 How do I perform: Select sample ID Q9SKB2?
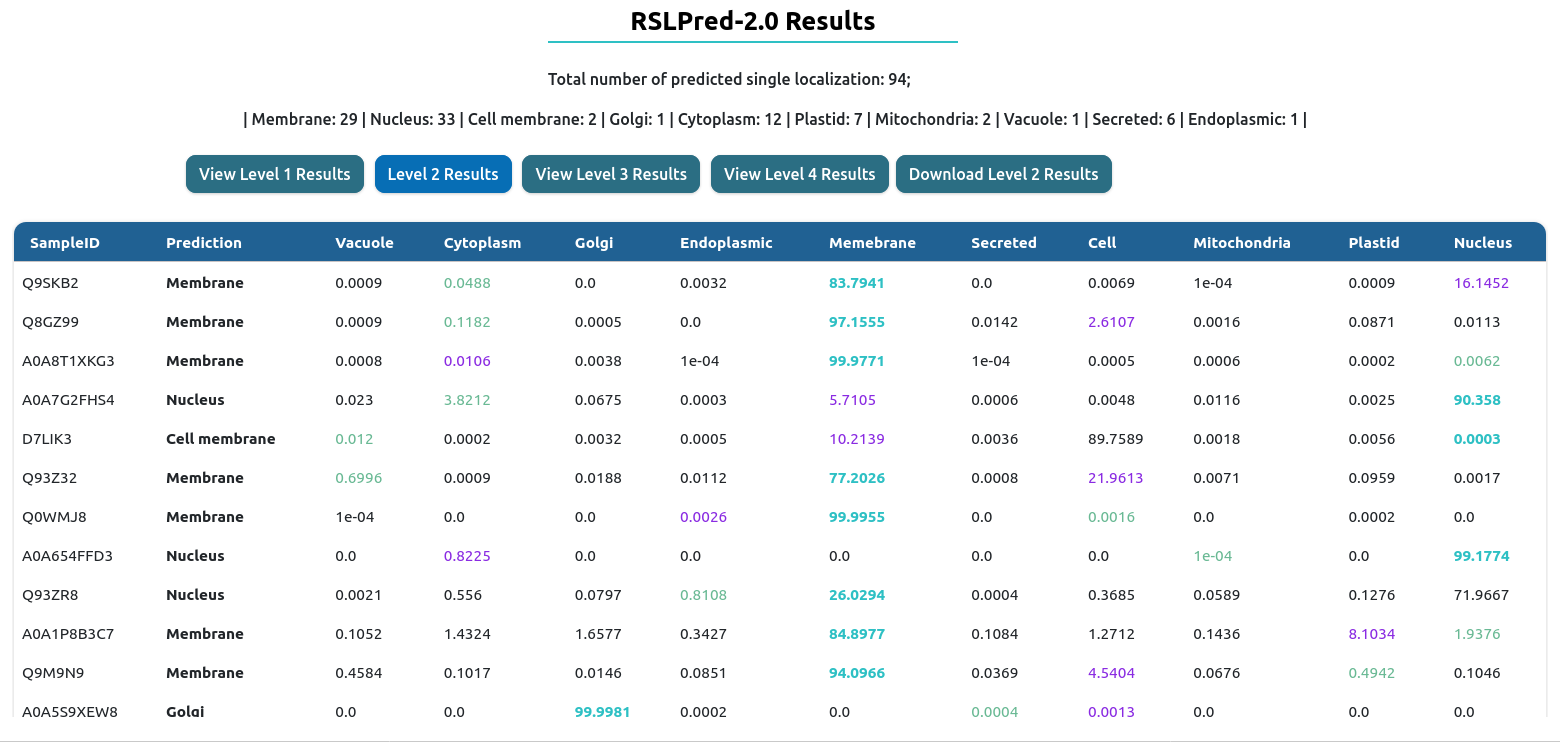point(50,283)
